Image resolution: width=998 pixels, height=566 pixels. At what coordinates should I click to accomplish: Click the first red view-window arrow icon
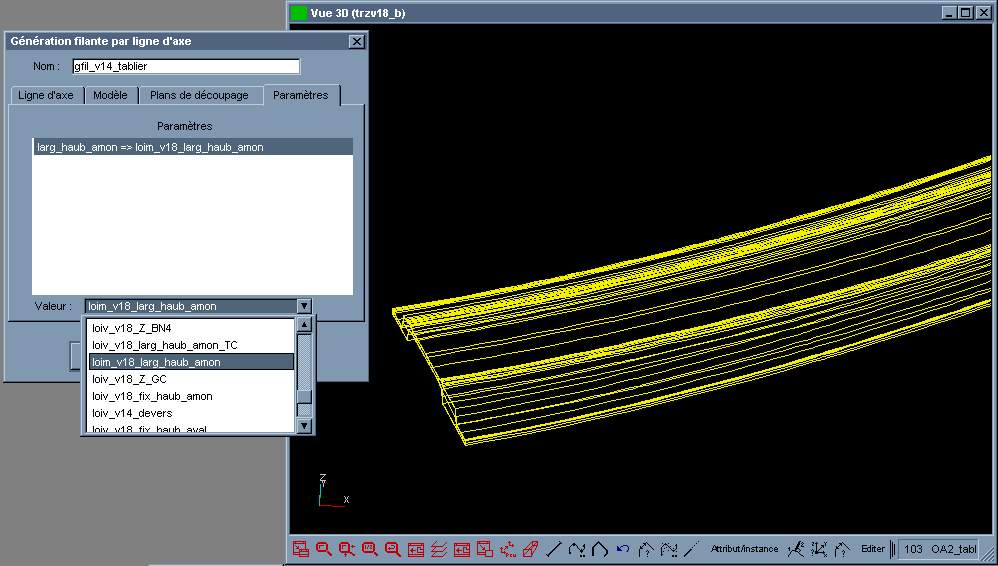[x=416, y=549]
